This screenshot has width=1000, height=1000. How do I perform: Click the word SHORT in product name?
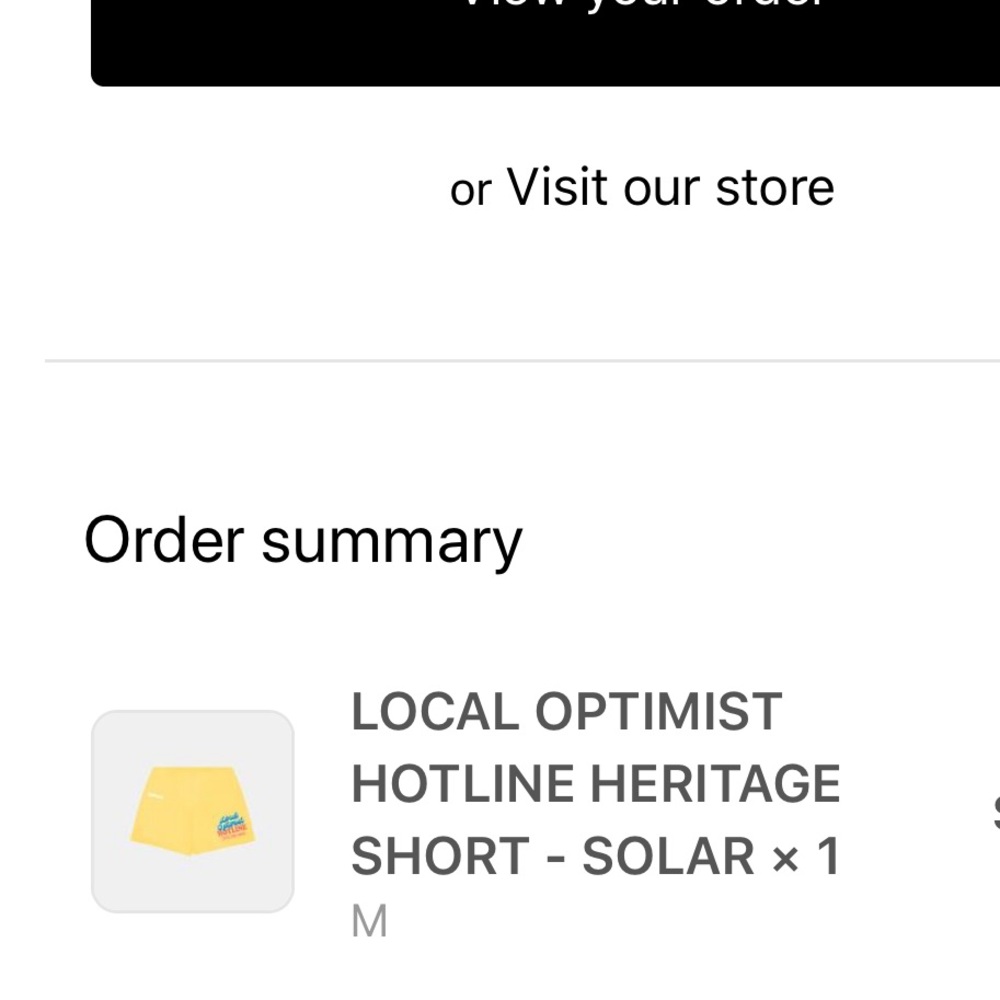439,856
